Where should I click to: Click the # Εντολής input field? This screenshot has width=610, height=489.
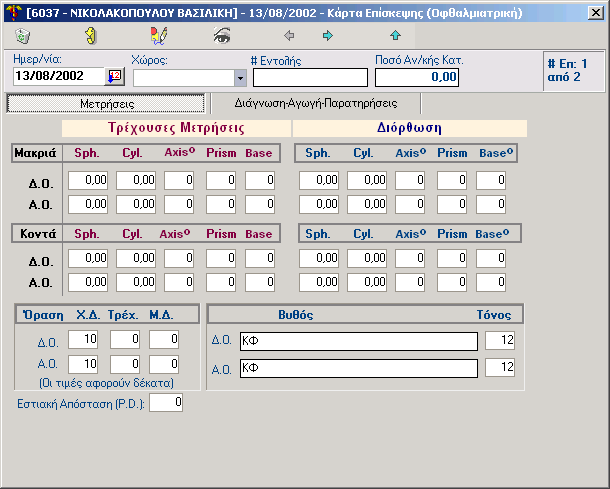(310, 77)
